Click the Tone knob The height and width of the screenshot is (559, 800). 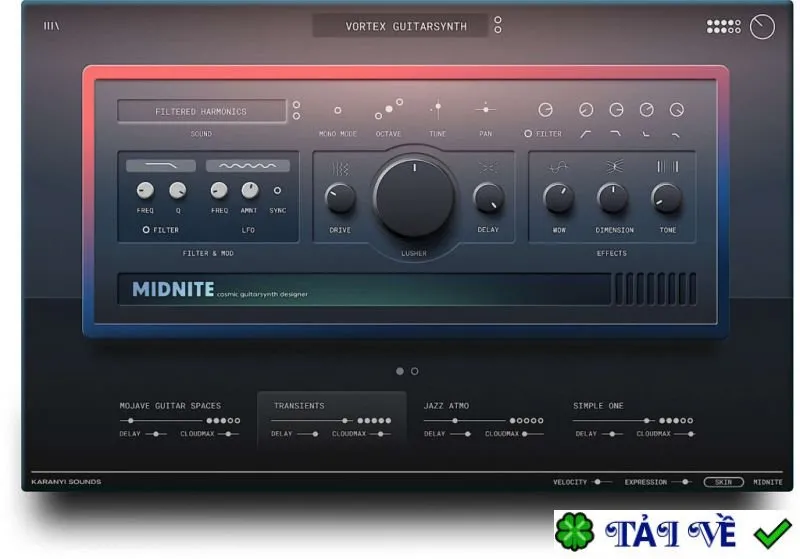(x=667, y=198)
